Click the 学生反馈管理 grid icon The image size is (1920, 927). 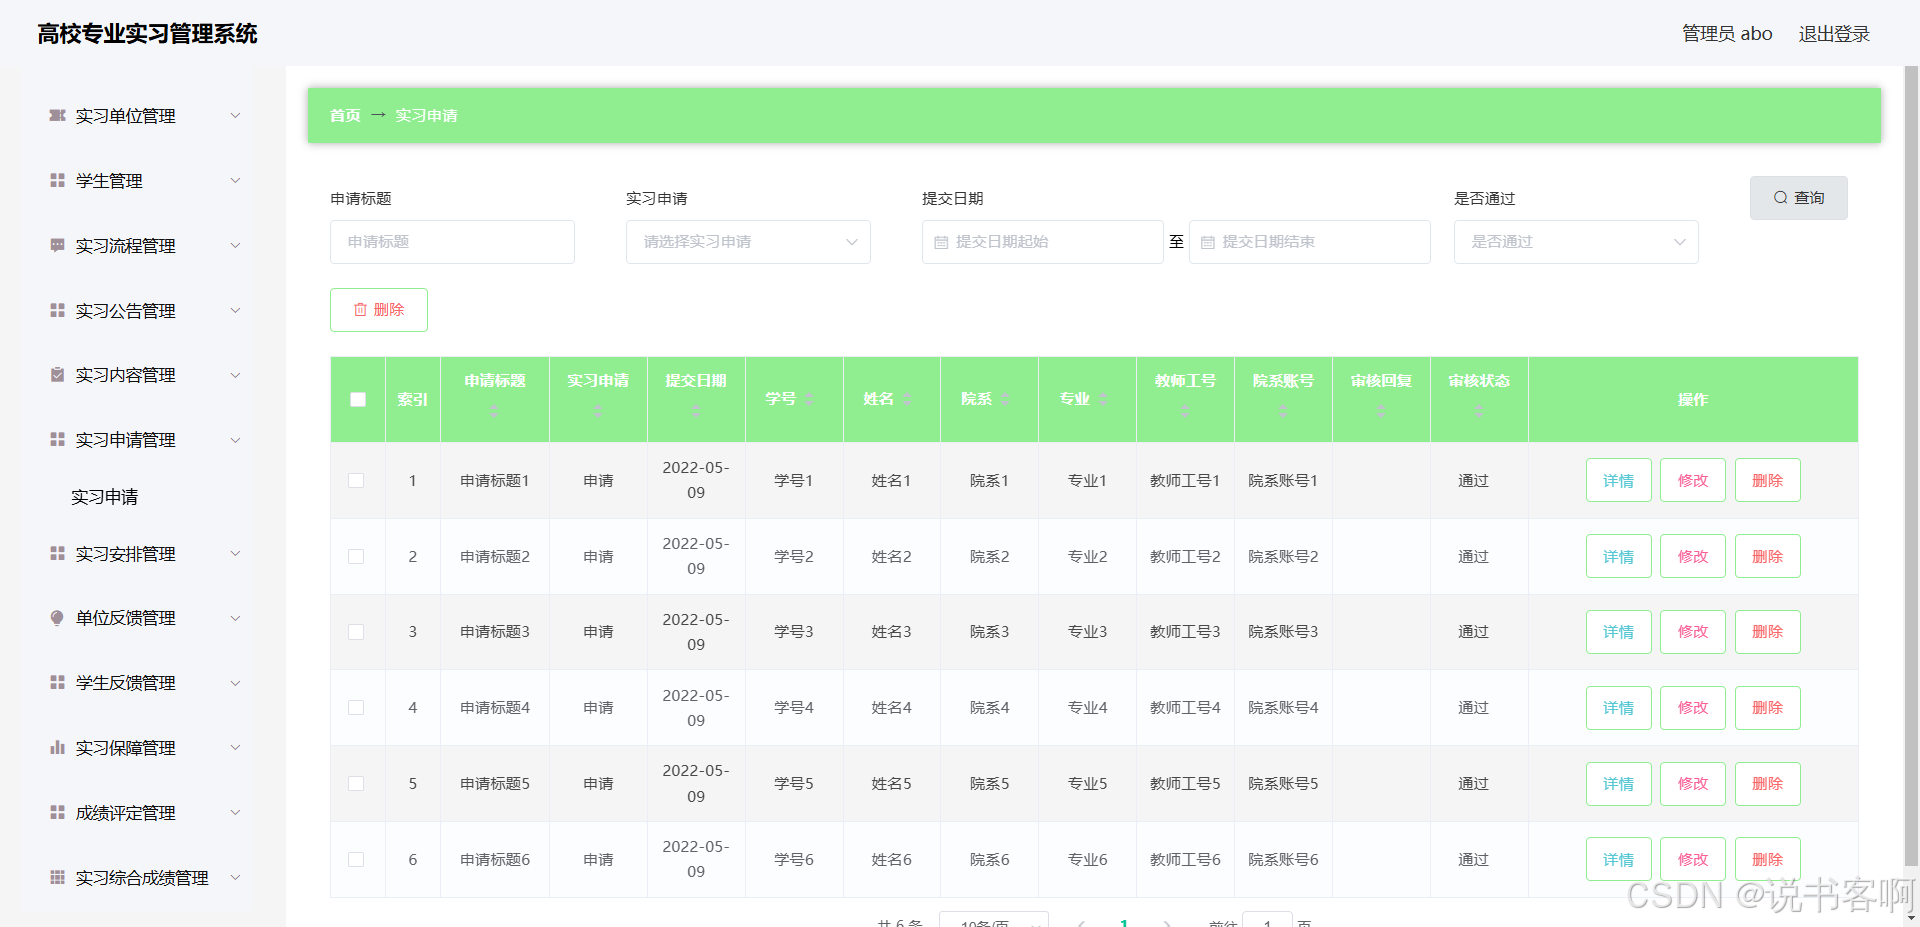click(x=58, y=683)
